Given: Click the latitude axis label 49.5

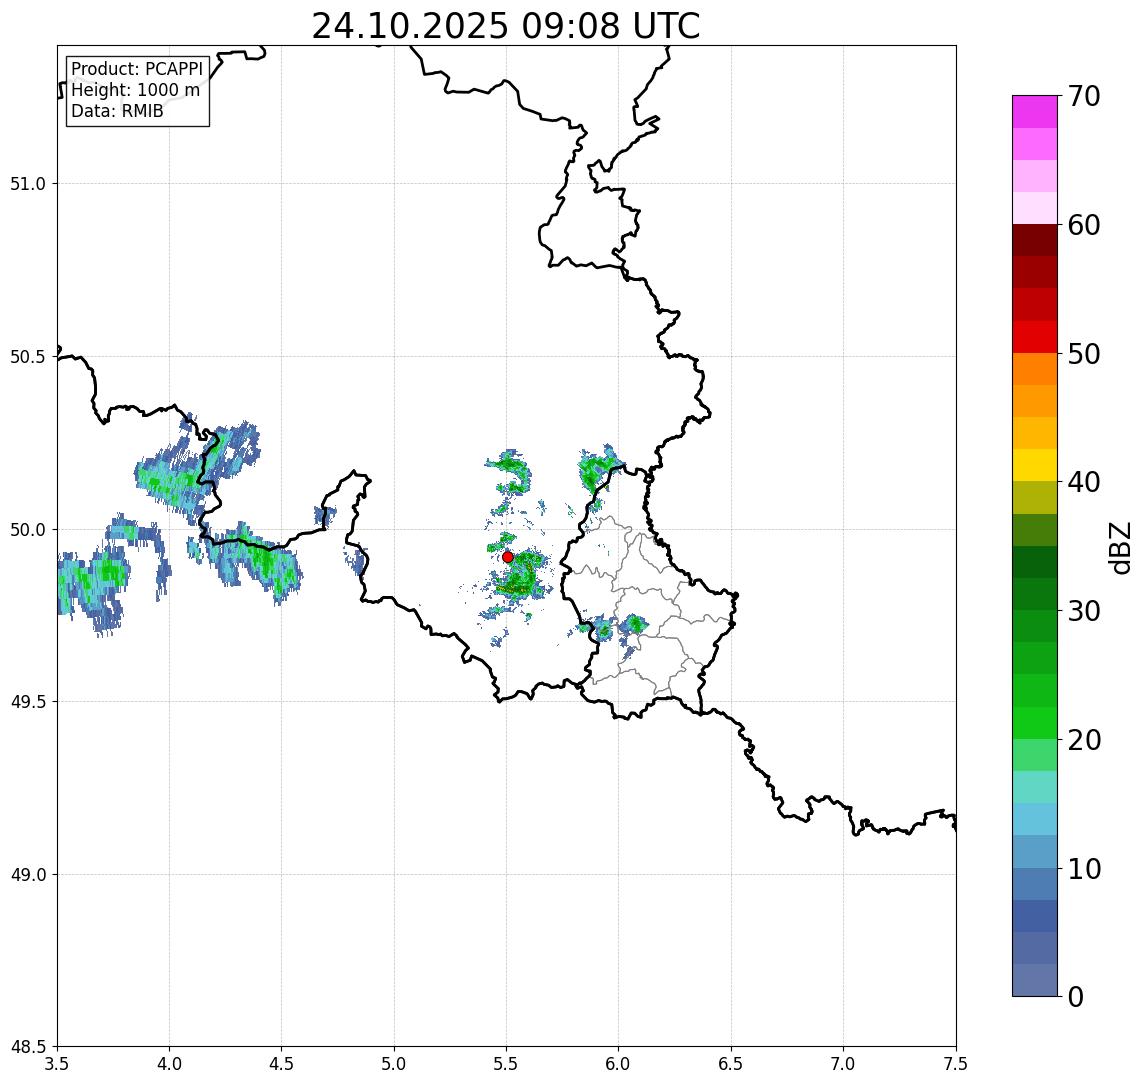Looking at the screenshot, I should tap(28, 701).
